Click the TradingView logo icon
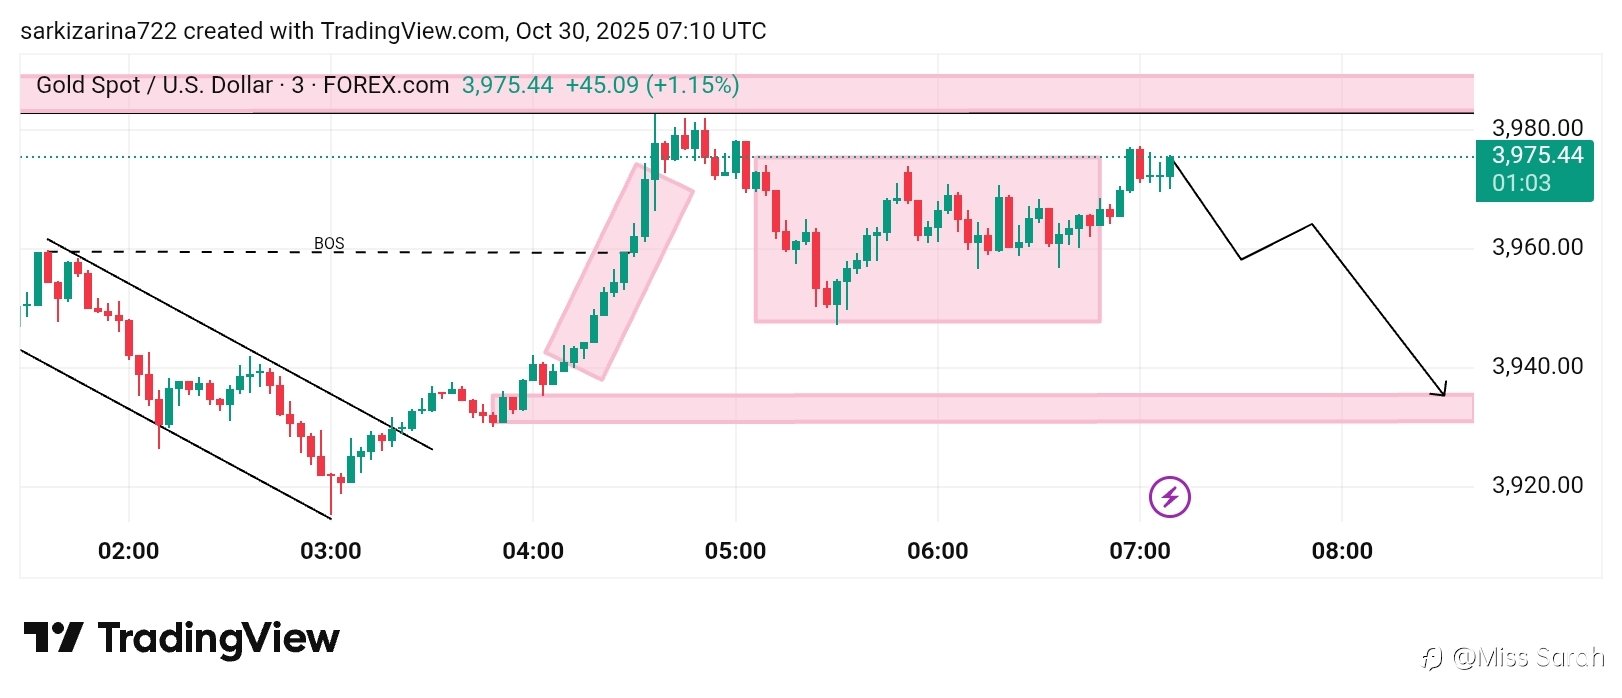Viewport: 1622px width, 698px height. pyautogui.click(x=53, y=638)
